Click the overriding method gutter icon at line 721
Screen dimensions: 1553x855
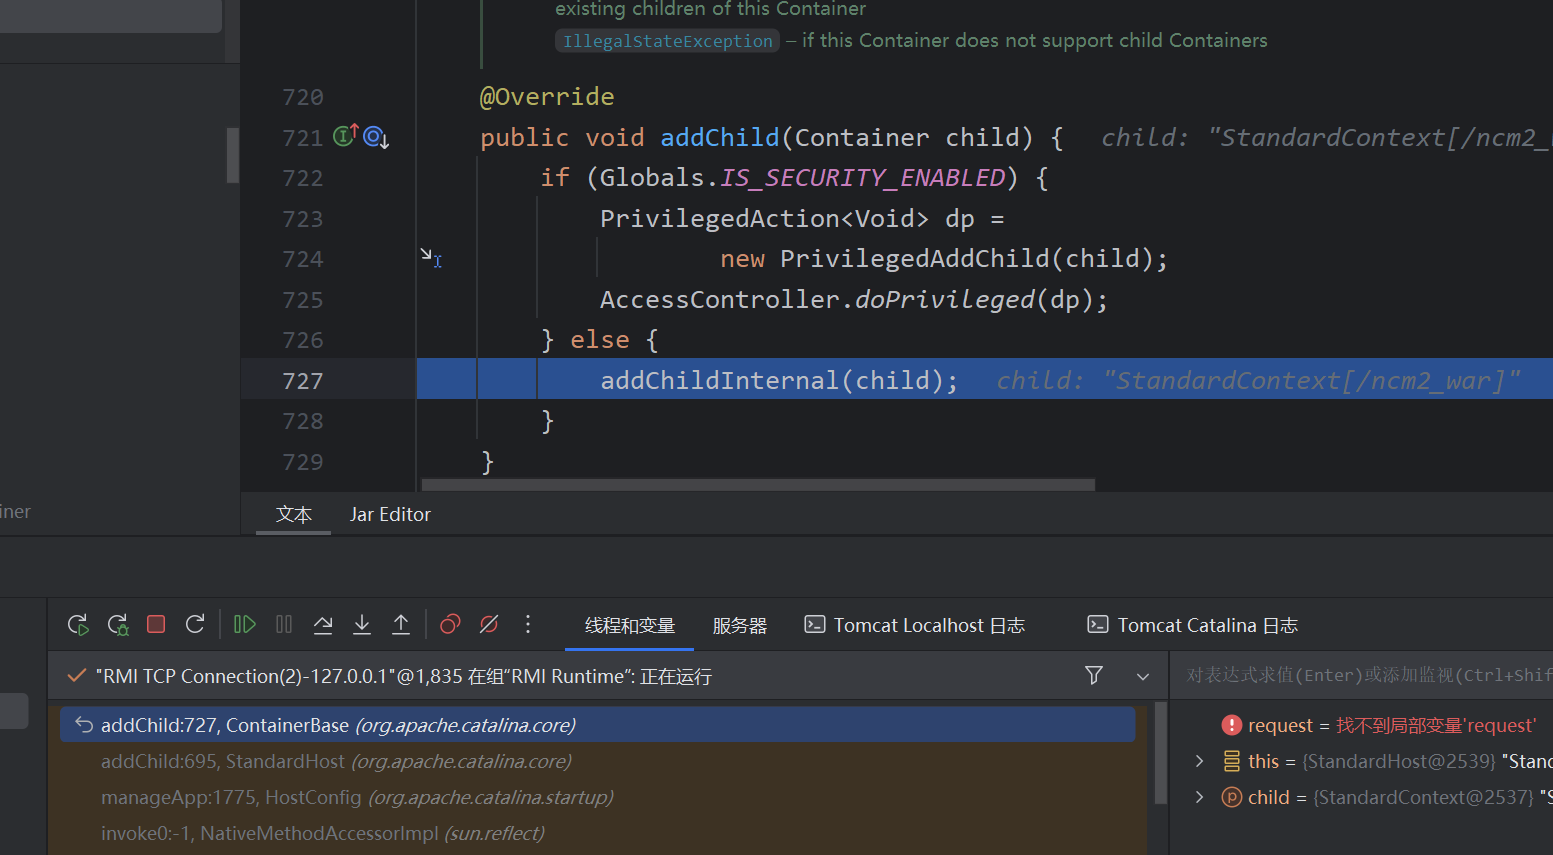point(345,136)
